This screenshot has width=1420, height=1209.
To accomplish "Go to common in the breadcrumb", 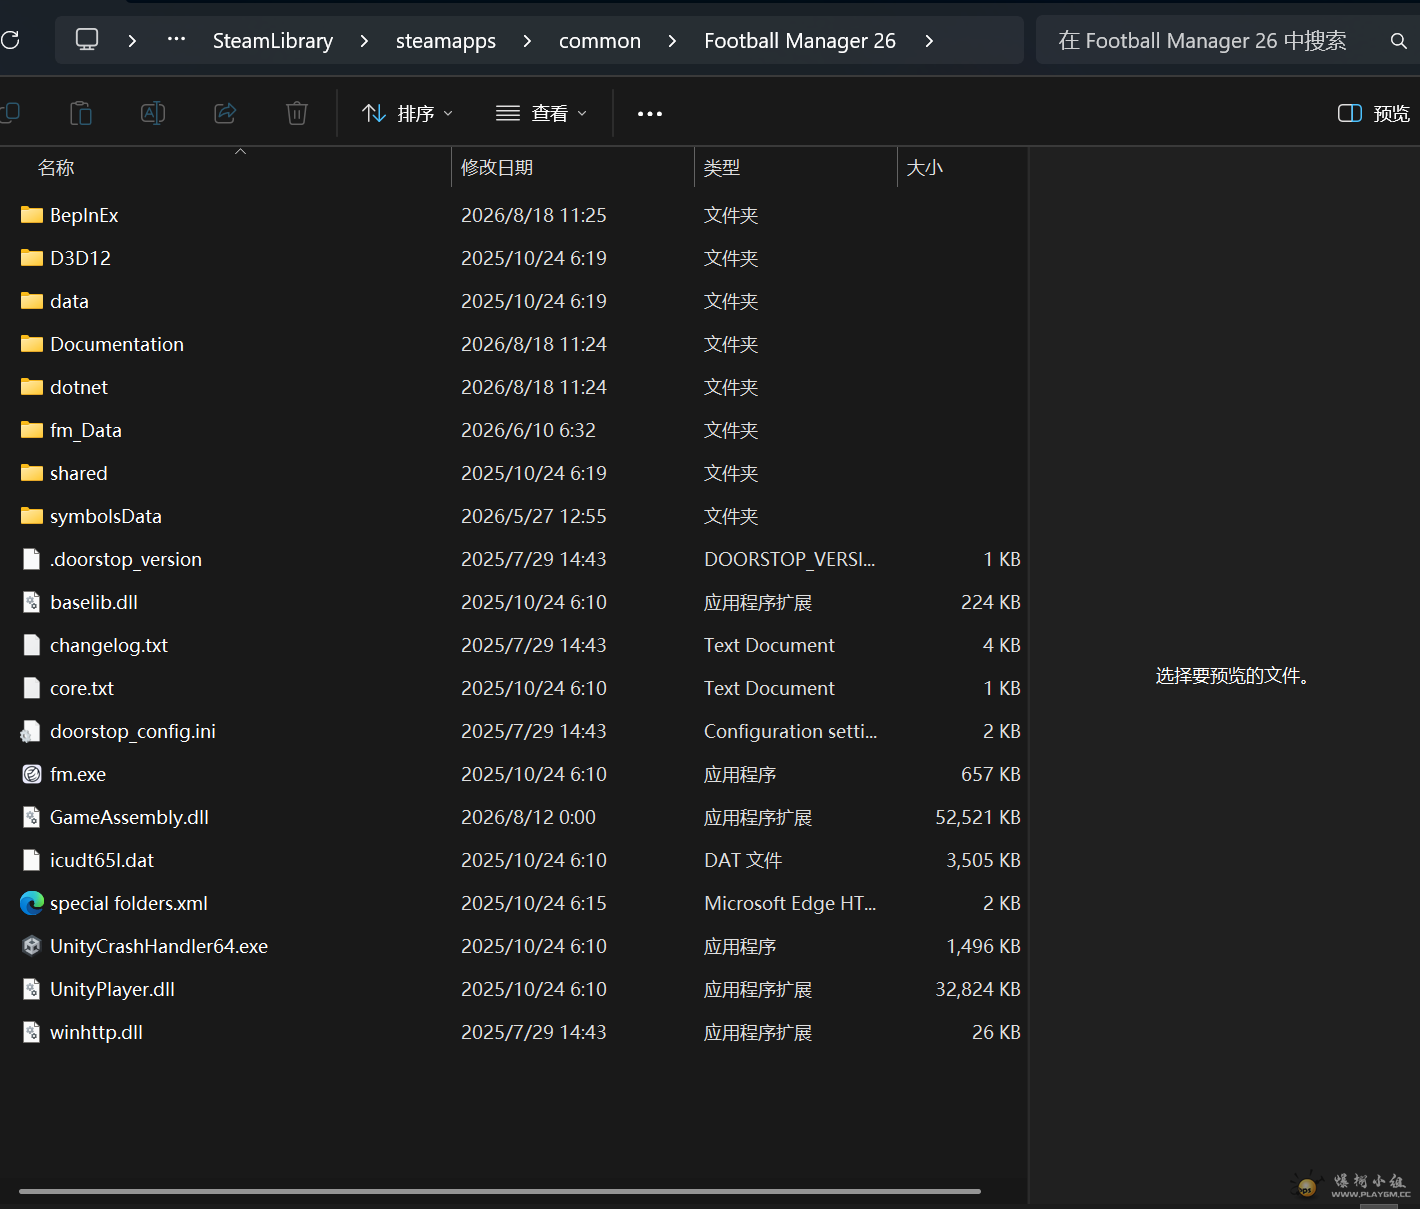I will click(x=600, y=41).
